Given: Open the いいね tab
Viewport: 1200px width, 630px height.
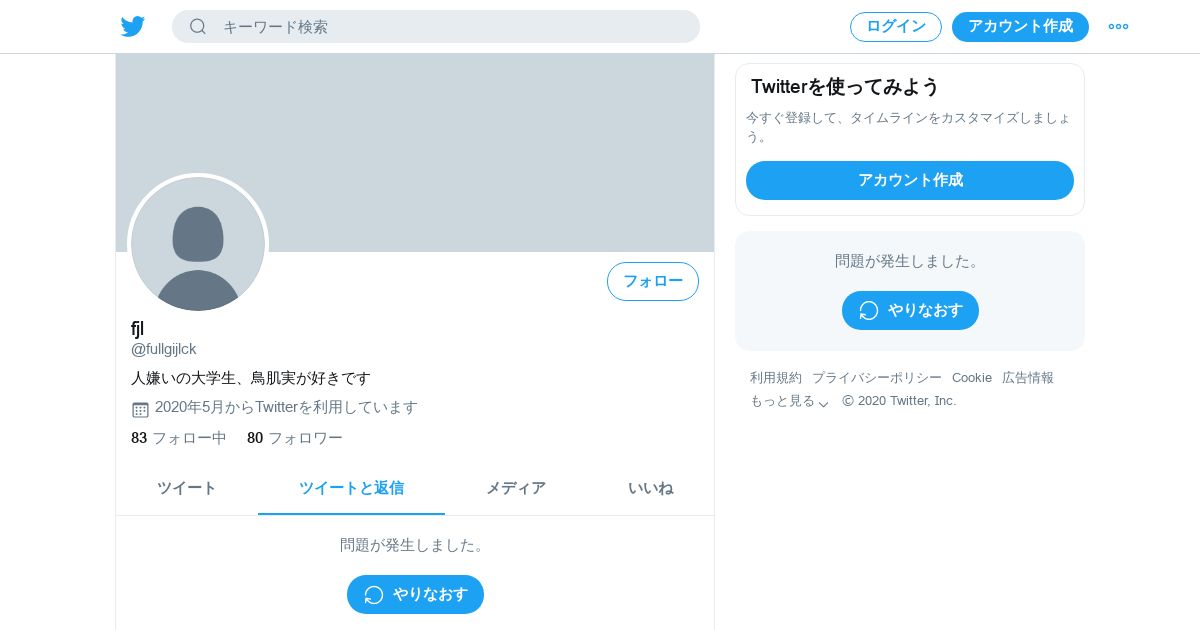Looking at the screenshot, I should click(650, 489).
